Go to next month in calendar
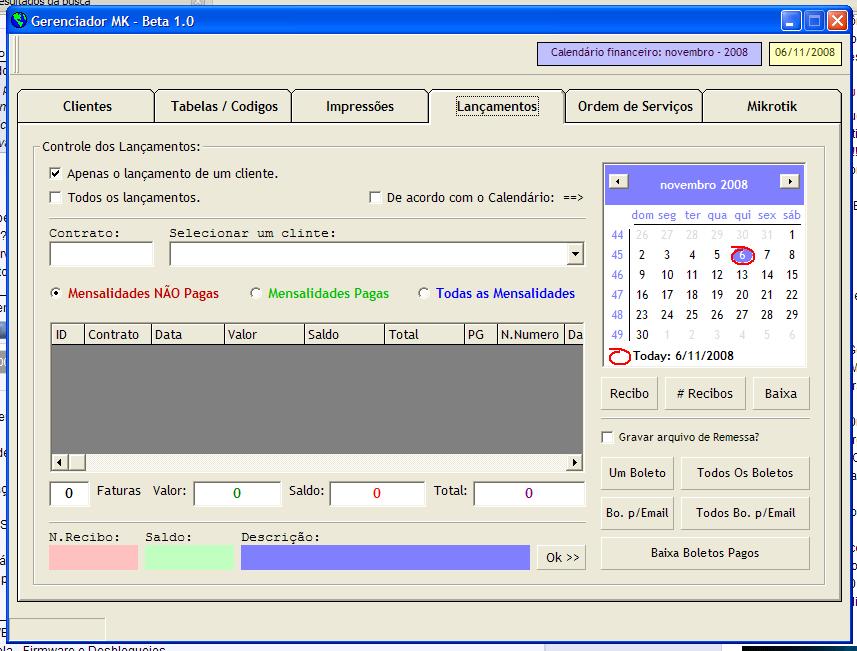857x651 pixels. [789, 181]
